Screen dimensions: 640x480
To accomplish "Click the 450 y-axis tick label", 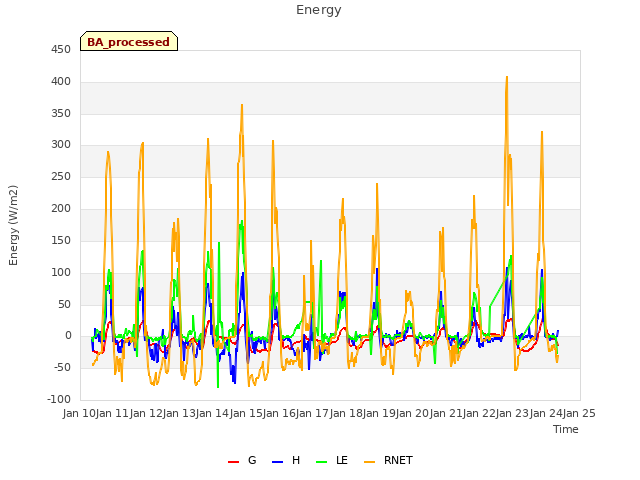I will (61, 49).
